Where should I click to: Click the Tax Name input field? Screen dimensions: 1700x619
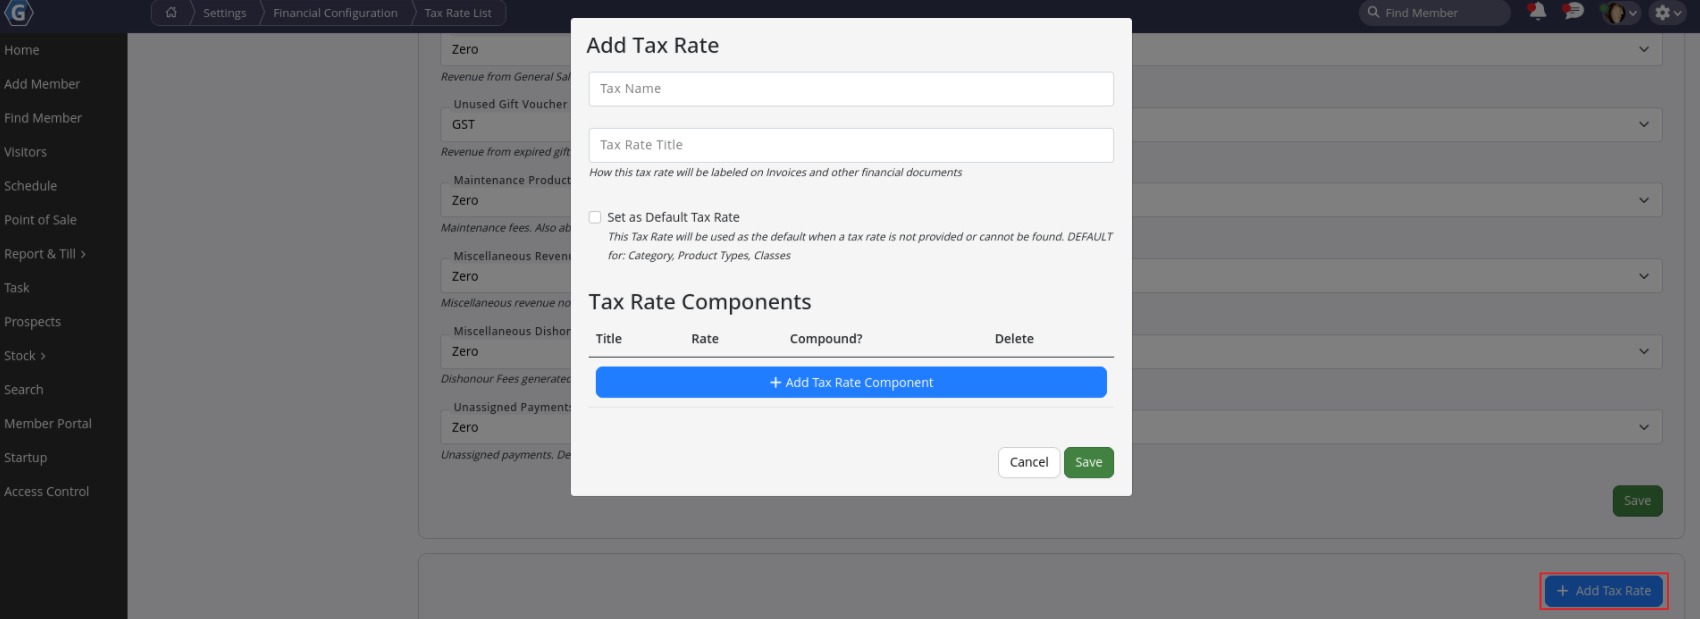(x=850, y=89)
